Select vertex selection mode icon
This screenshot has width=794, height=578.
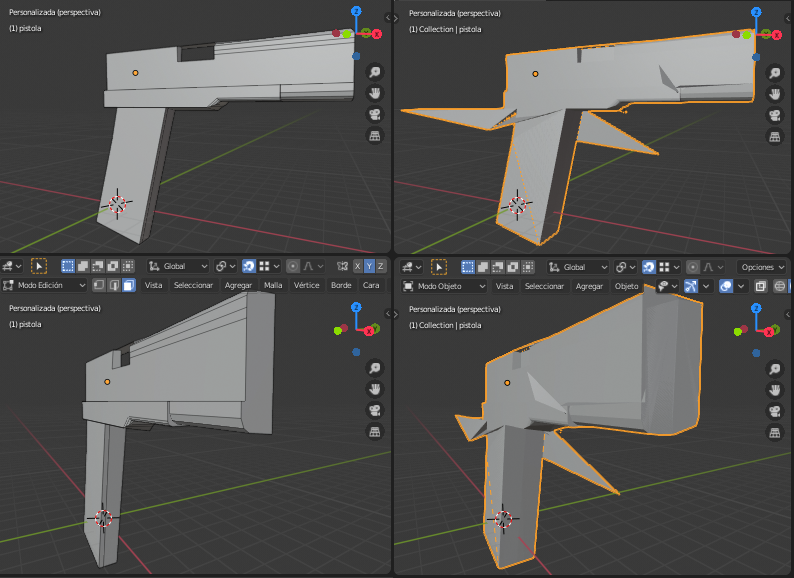99,285
